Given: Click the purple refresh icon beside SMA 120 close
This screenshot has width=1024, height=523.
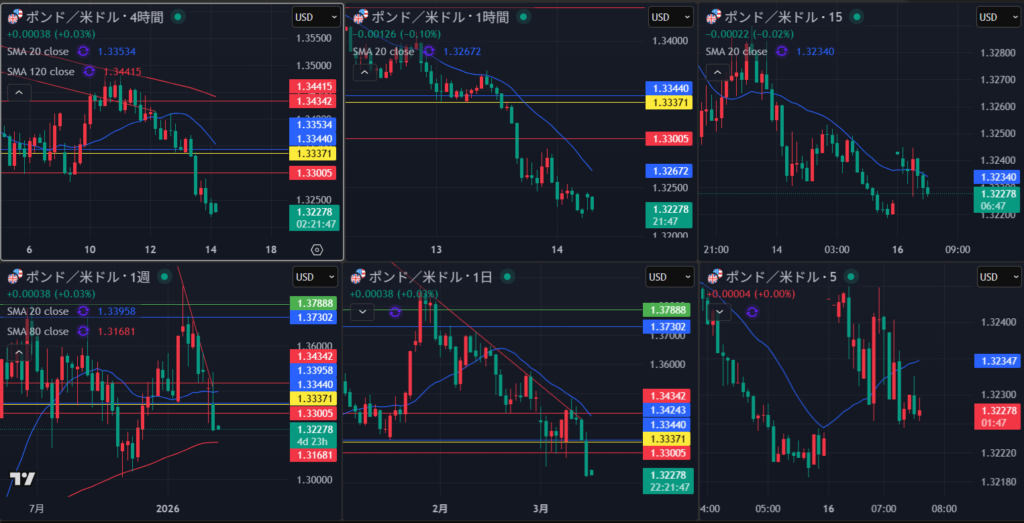Looking at the screenshot, I should (89, 71).
